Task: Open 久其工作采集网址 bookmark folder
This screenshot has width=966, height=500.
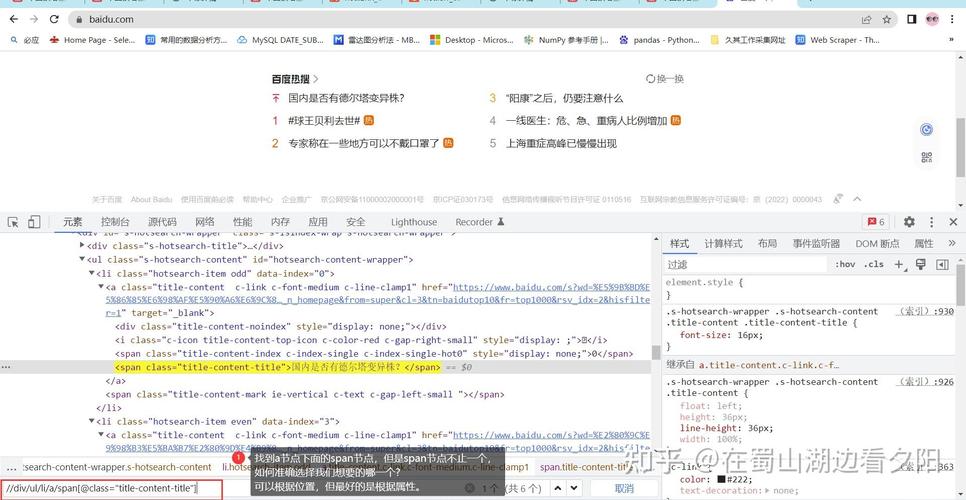Action: (748, 40)
